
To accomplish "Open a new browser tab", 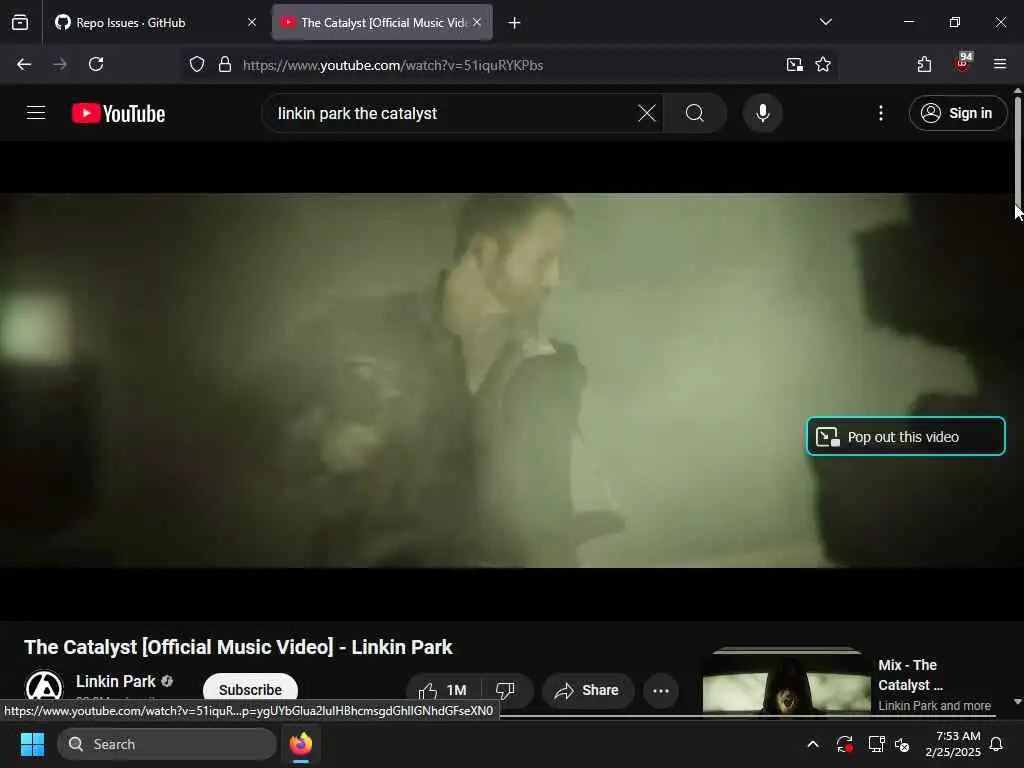I will (515, 23).
